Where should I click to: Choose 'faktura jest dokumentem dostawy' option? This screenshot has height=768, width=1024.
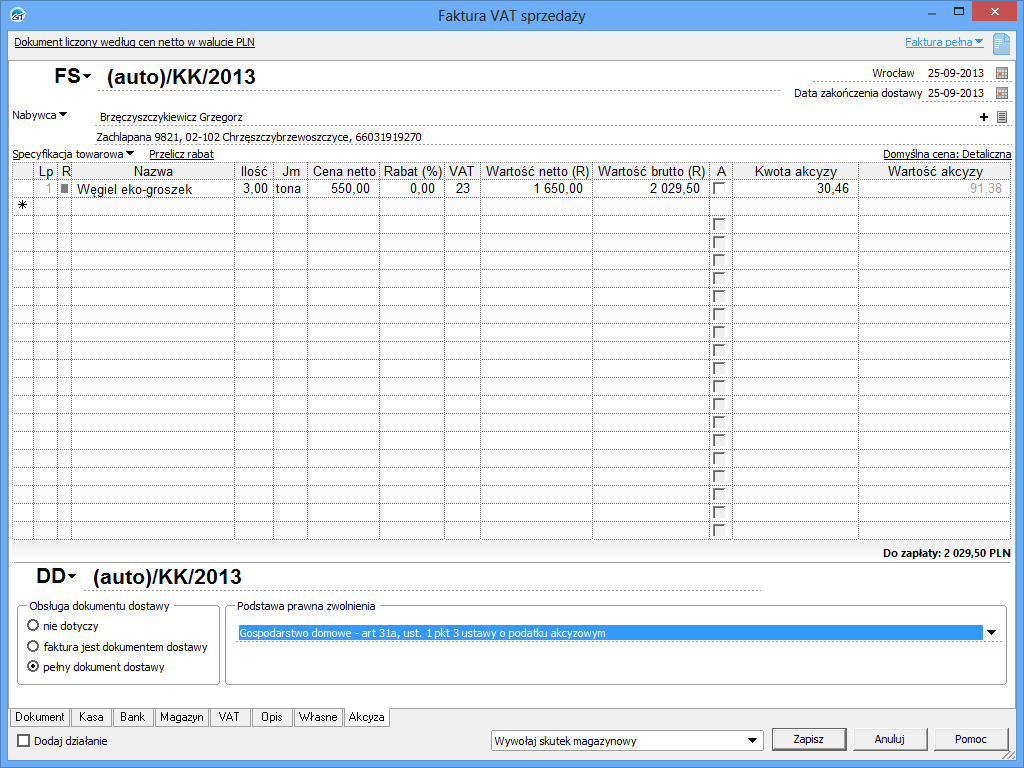(34, 647)
